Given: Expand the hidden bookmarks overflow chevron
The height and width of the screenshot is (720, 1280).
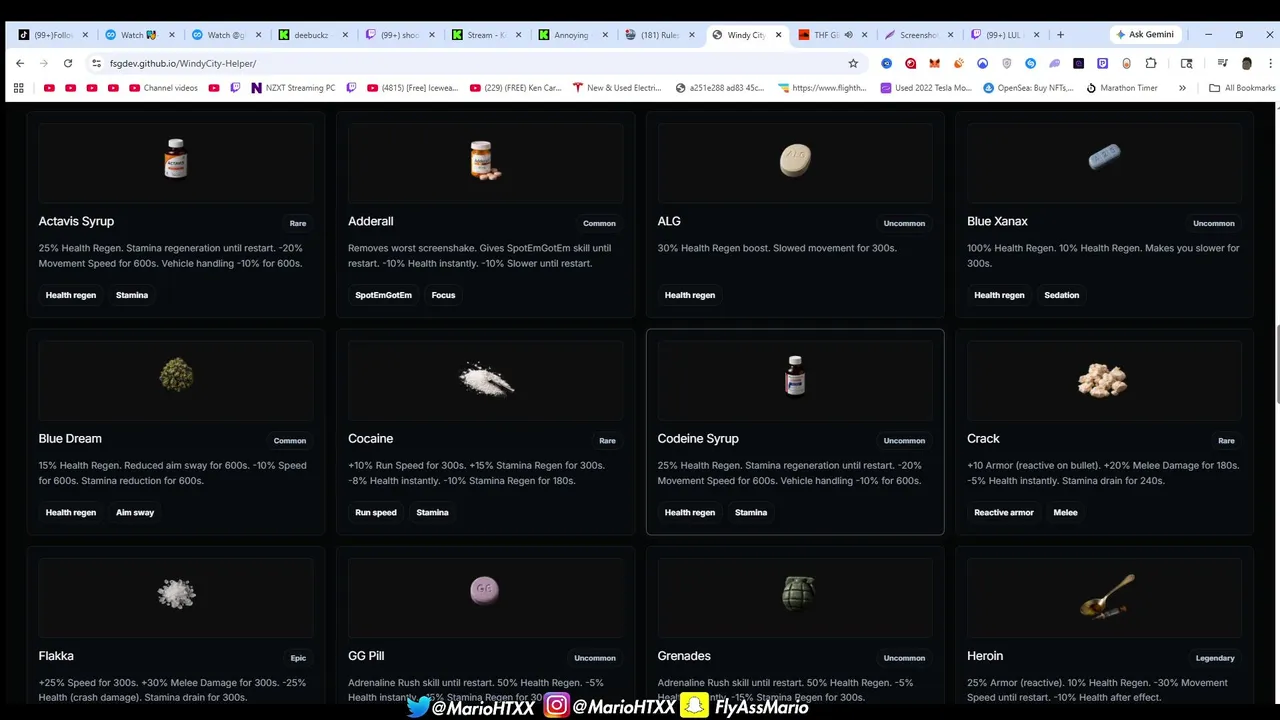Looking at the screenshot, I should pyautogui.click(x=1182, y=88).
